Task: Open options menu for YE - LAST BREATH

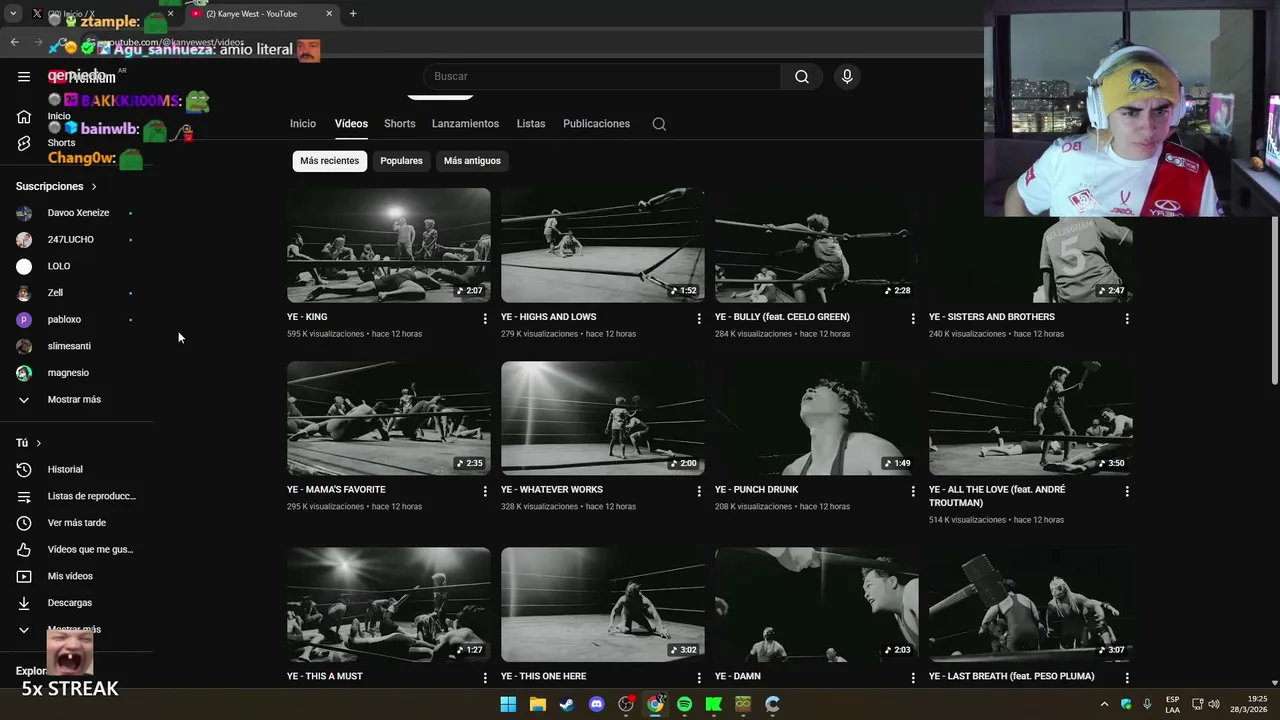Action: (x=1127, y=677)
